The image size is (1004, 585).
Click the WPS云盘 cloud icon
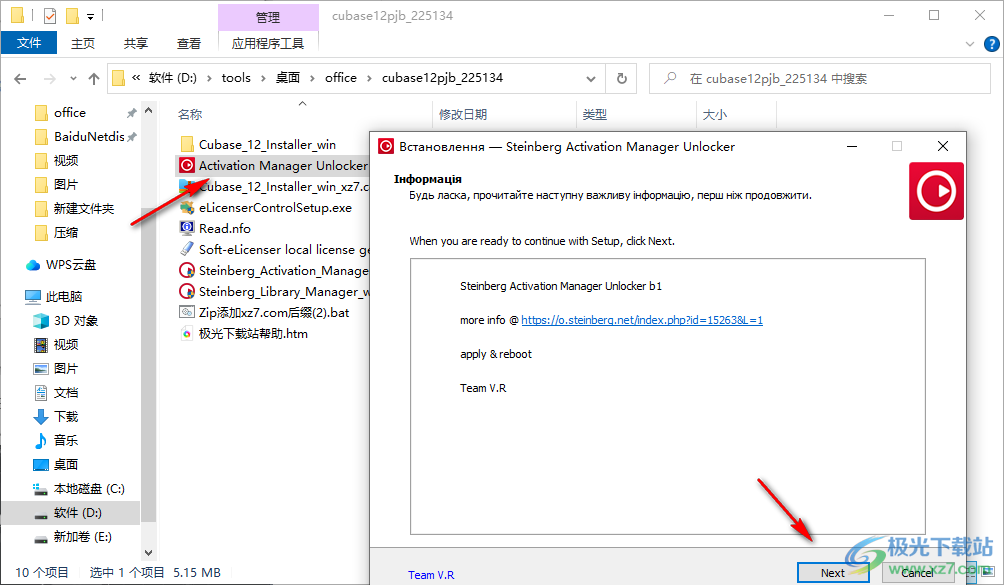pyautogui.click(x=33, y=265)
